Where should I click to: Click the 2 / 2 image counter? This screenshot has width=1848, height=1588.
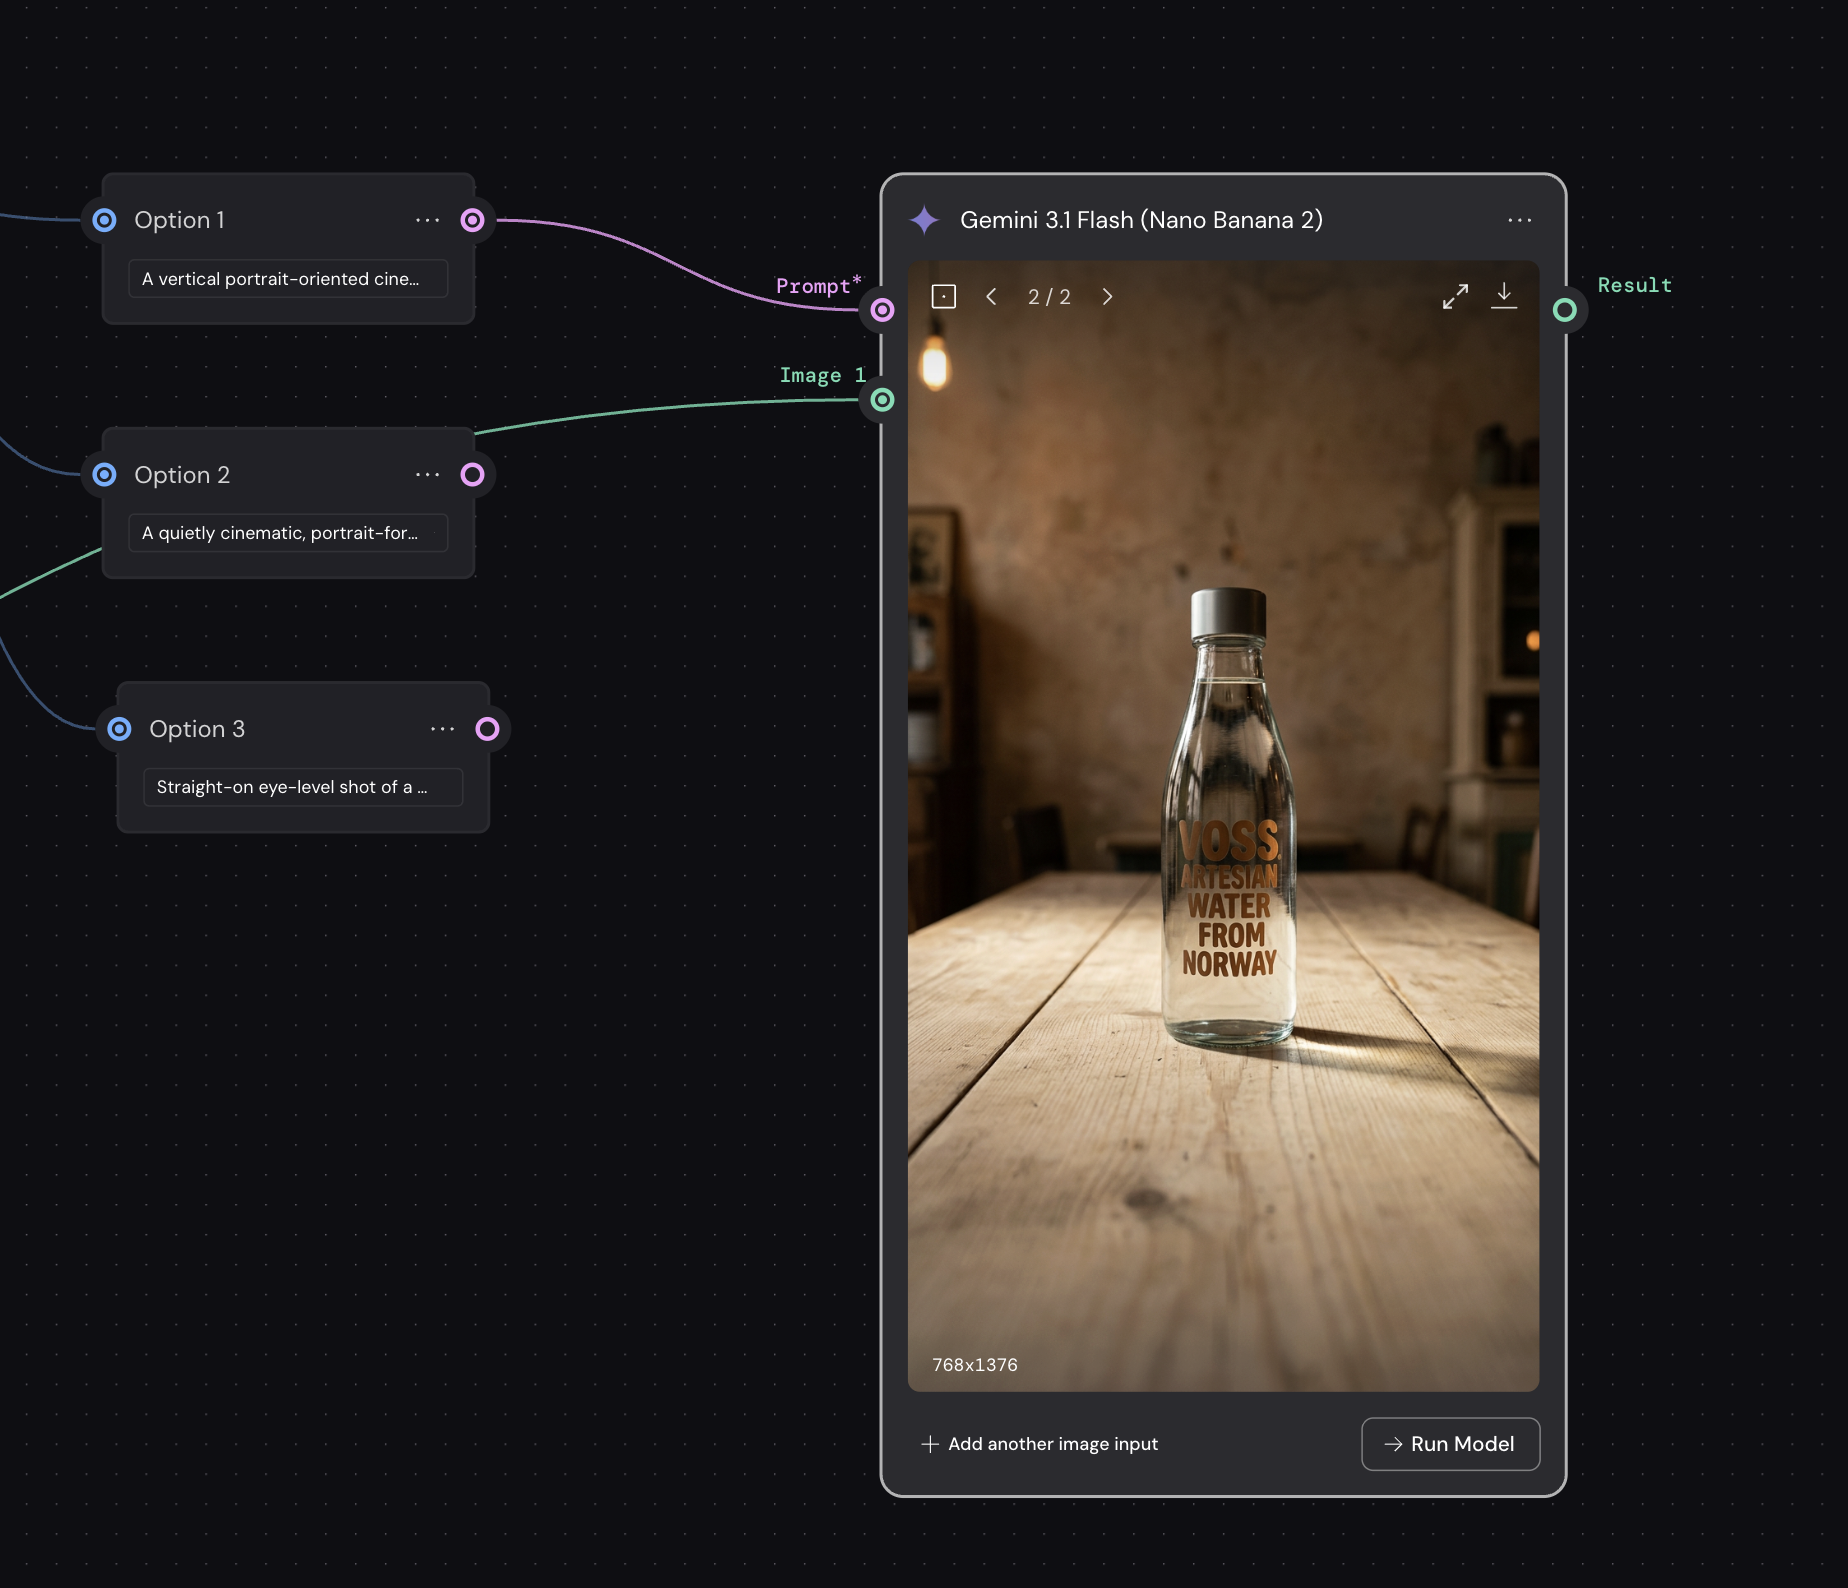click(1049, 297)
